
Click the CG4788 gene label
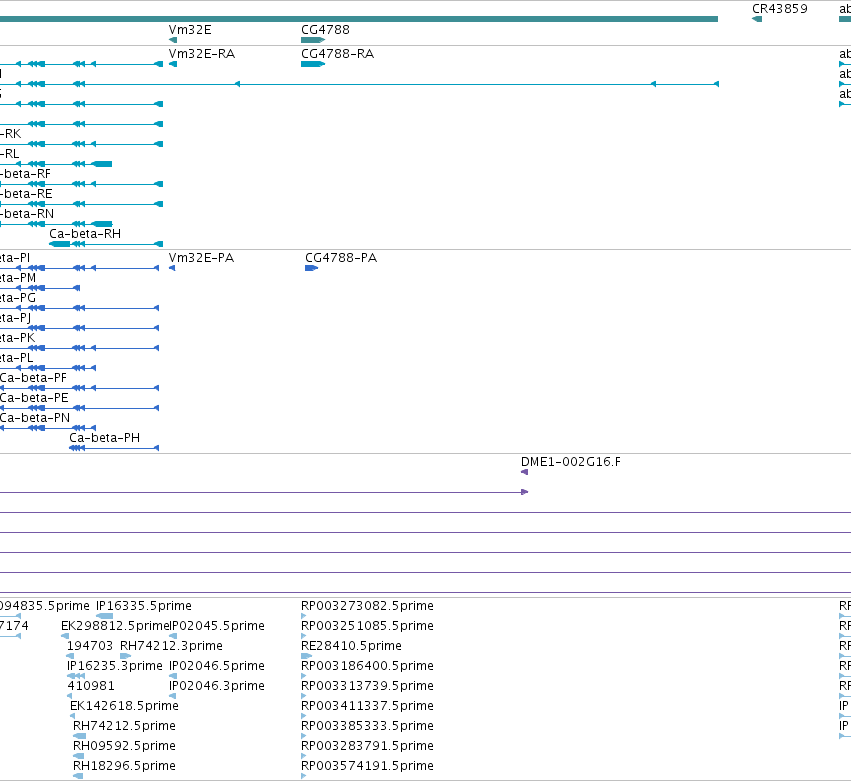[x=325, y=30]
